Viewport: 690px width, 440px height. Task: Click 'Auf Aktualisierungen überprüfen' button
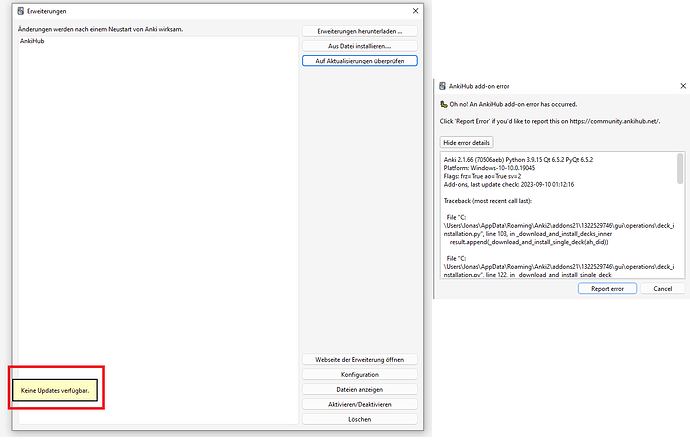point(360,61)
